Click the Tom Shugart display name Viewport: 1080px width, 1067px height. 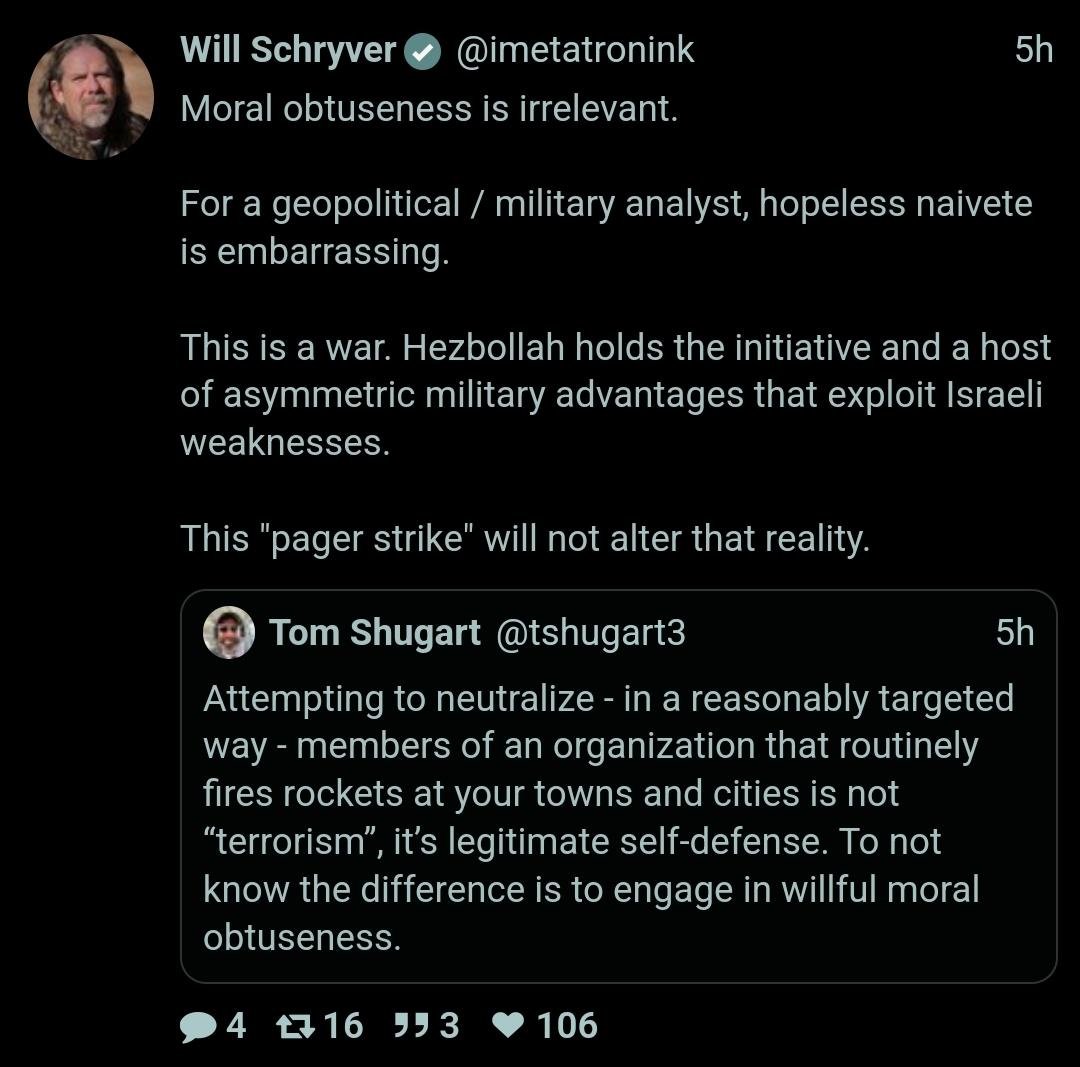(375, 633)
